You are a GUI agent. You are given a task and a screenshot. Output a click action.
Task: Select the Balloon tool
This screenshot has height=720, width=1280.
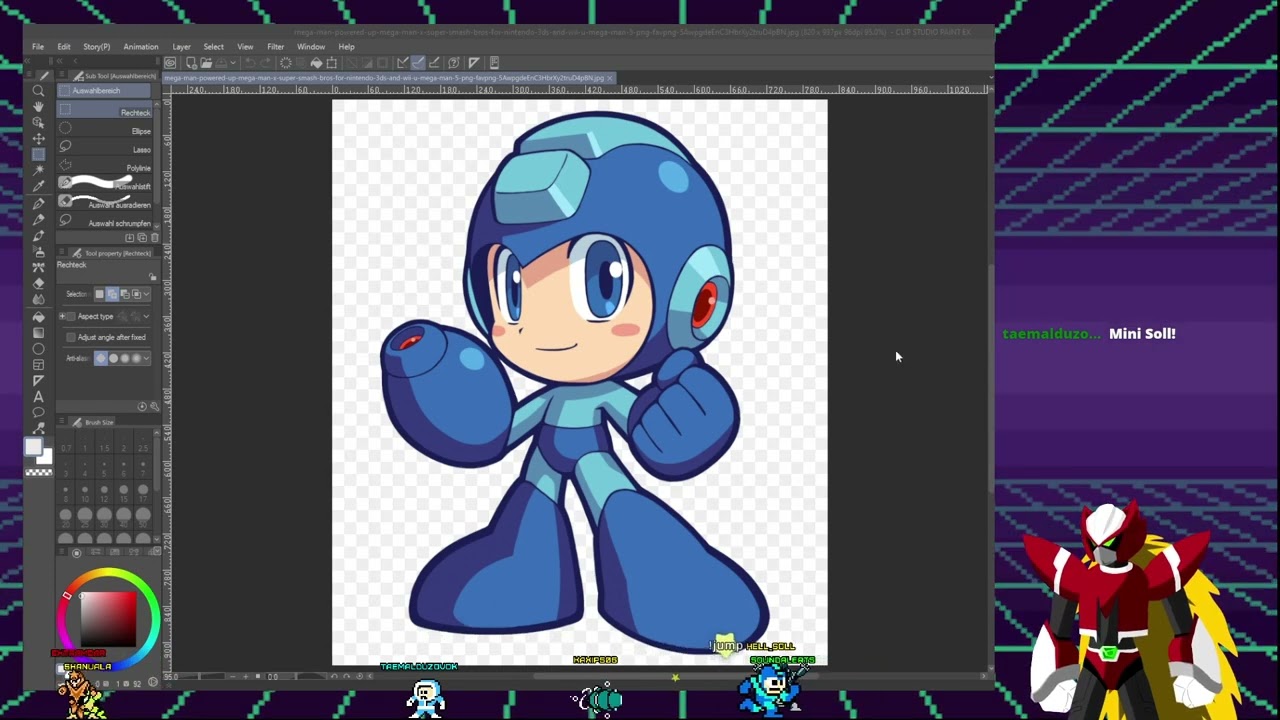(x=38, y=412)
